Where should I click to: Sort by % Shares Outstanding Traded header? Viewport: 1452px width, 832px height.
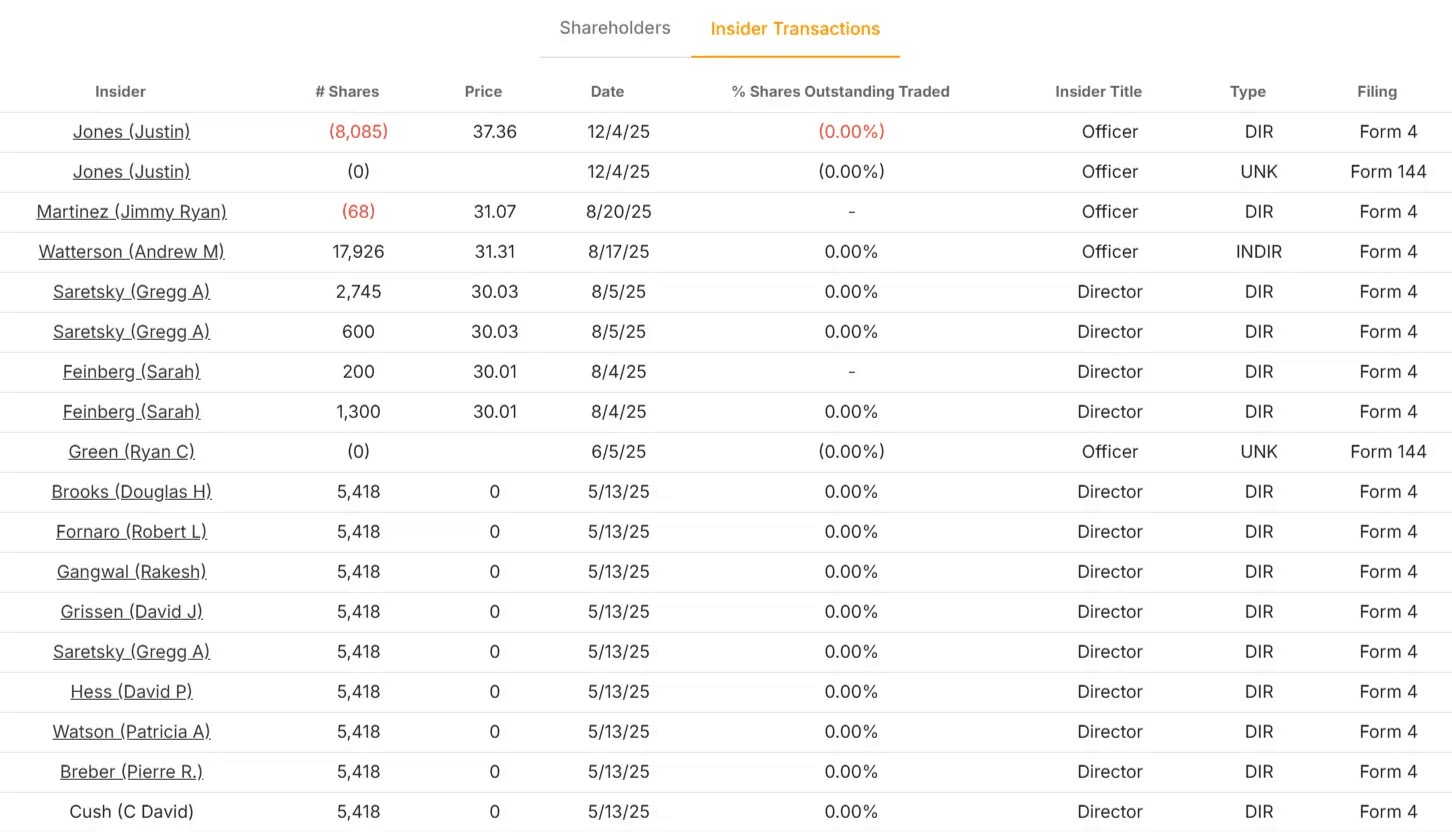click(840, 91)
